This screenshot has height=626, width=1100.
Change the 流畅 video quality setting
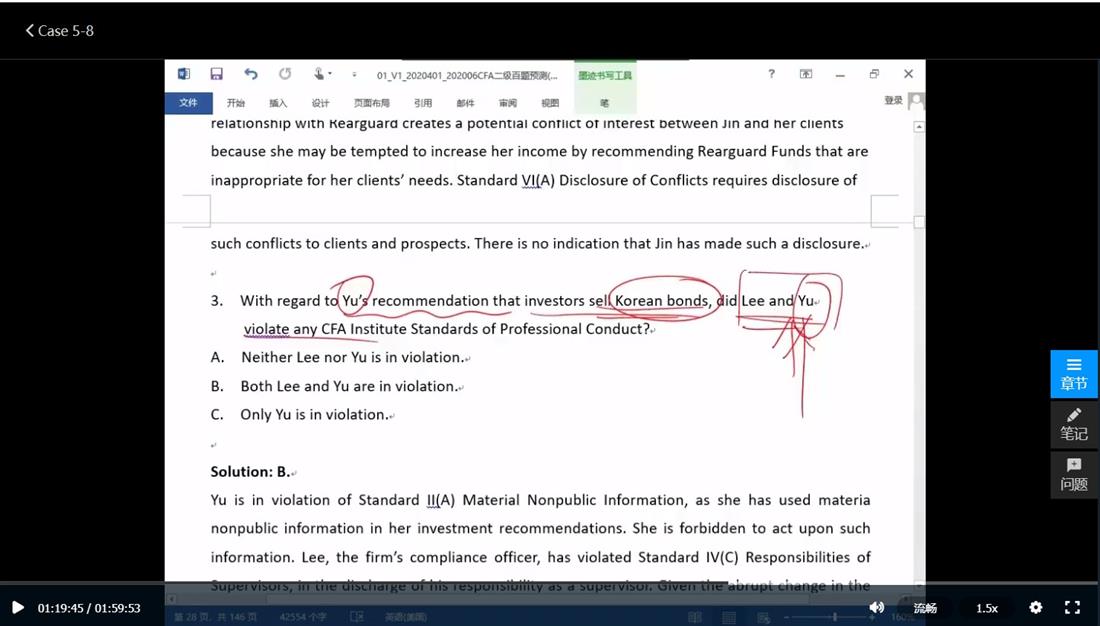pyautogui.click(x=925, y=608)
